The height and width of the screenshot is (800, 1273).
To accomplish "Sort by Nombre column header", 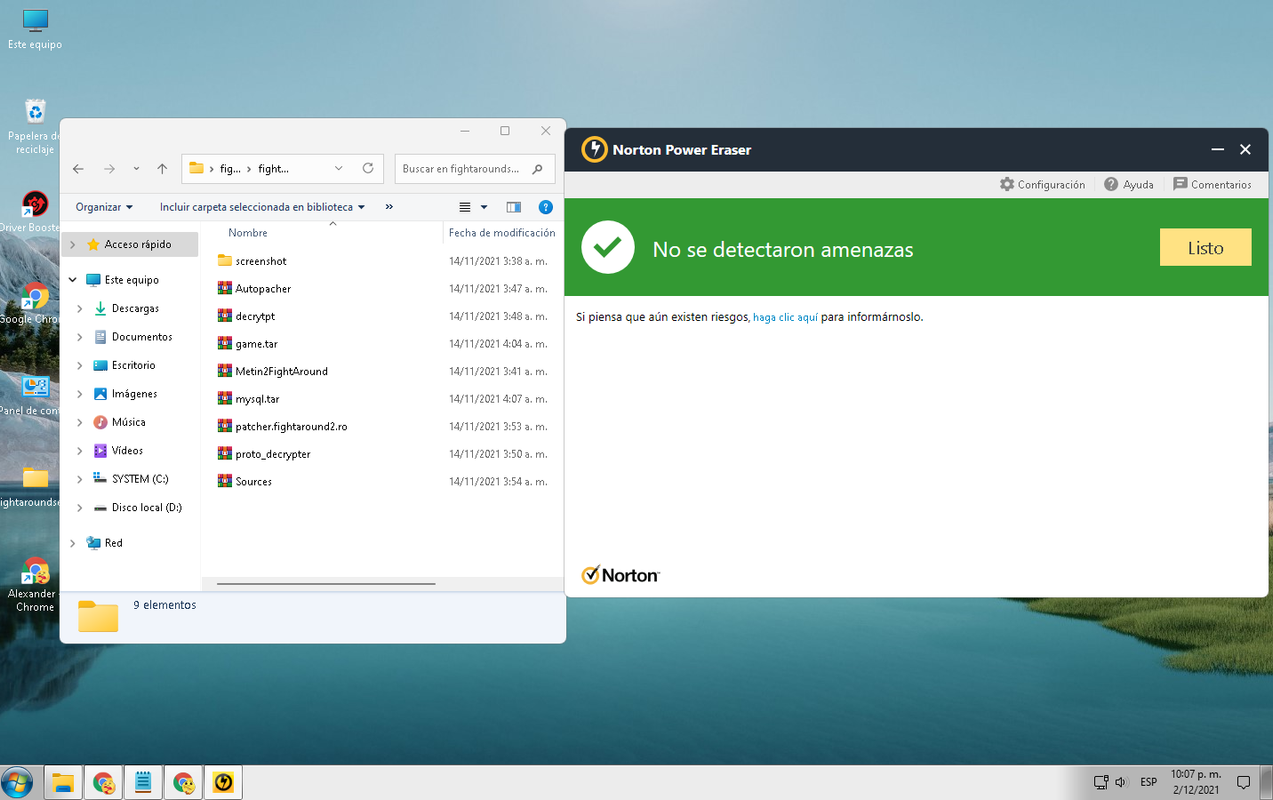I will 248,233.
